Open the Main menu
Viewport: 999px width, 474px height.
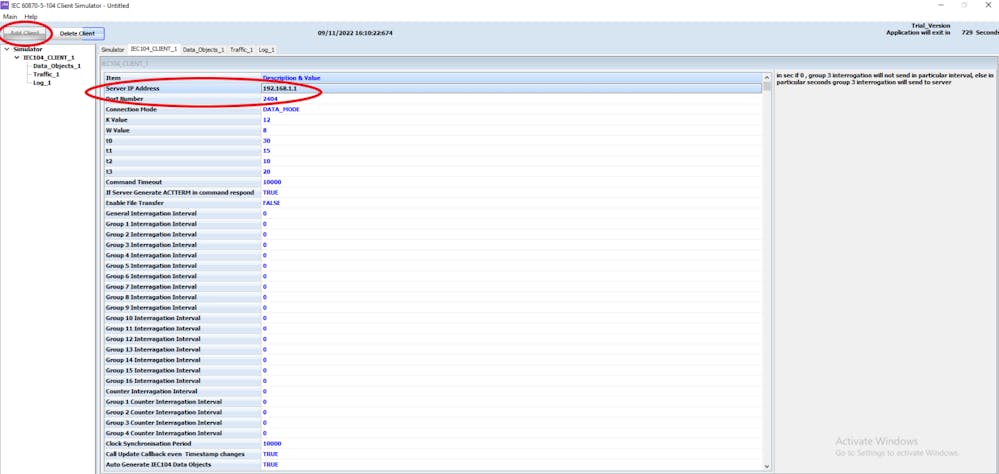click(10, 17)
